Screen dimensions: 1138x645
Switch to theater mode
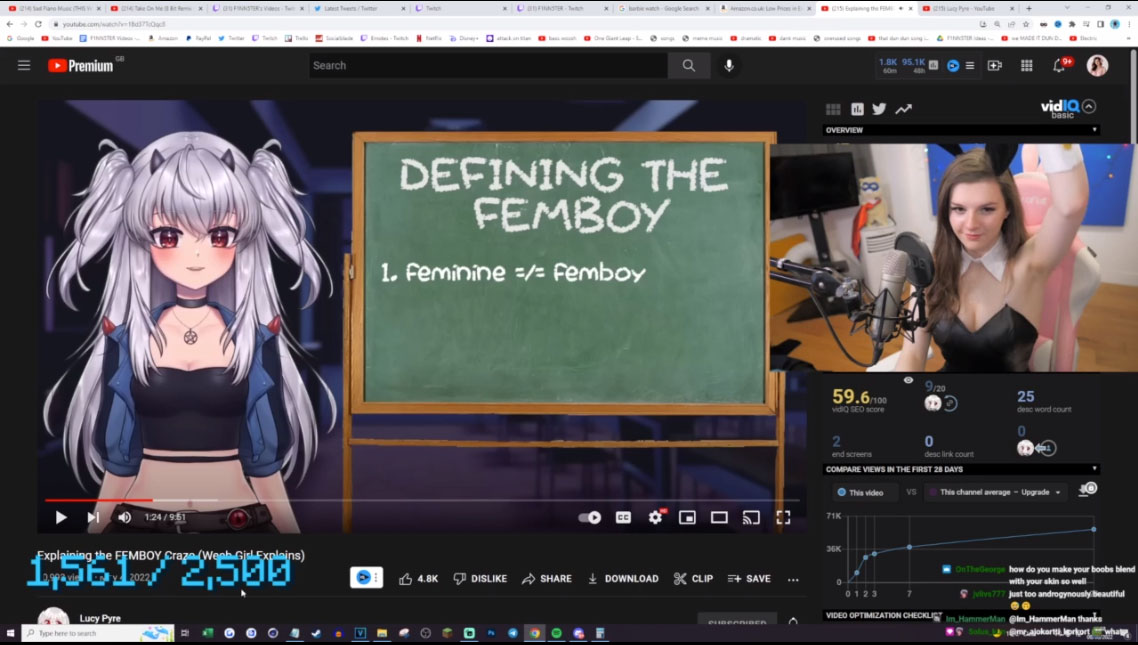point(719,517)
